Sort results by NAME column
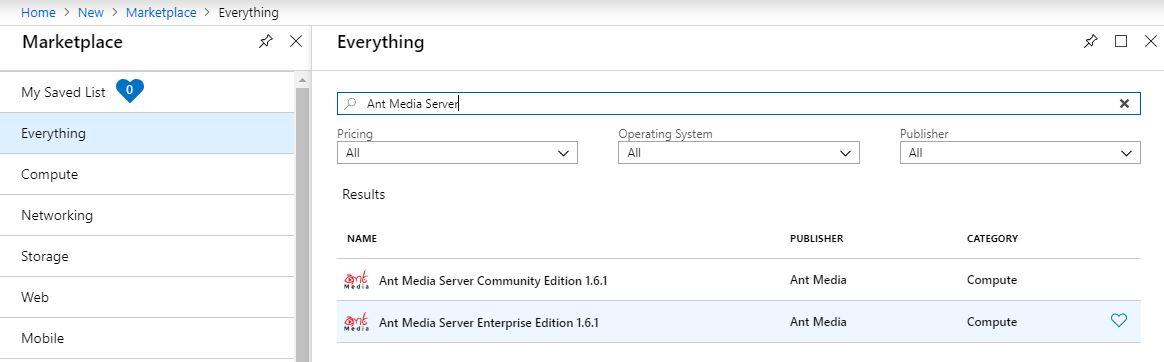 click(x=362, y=239)
